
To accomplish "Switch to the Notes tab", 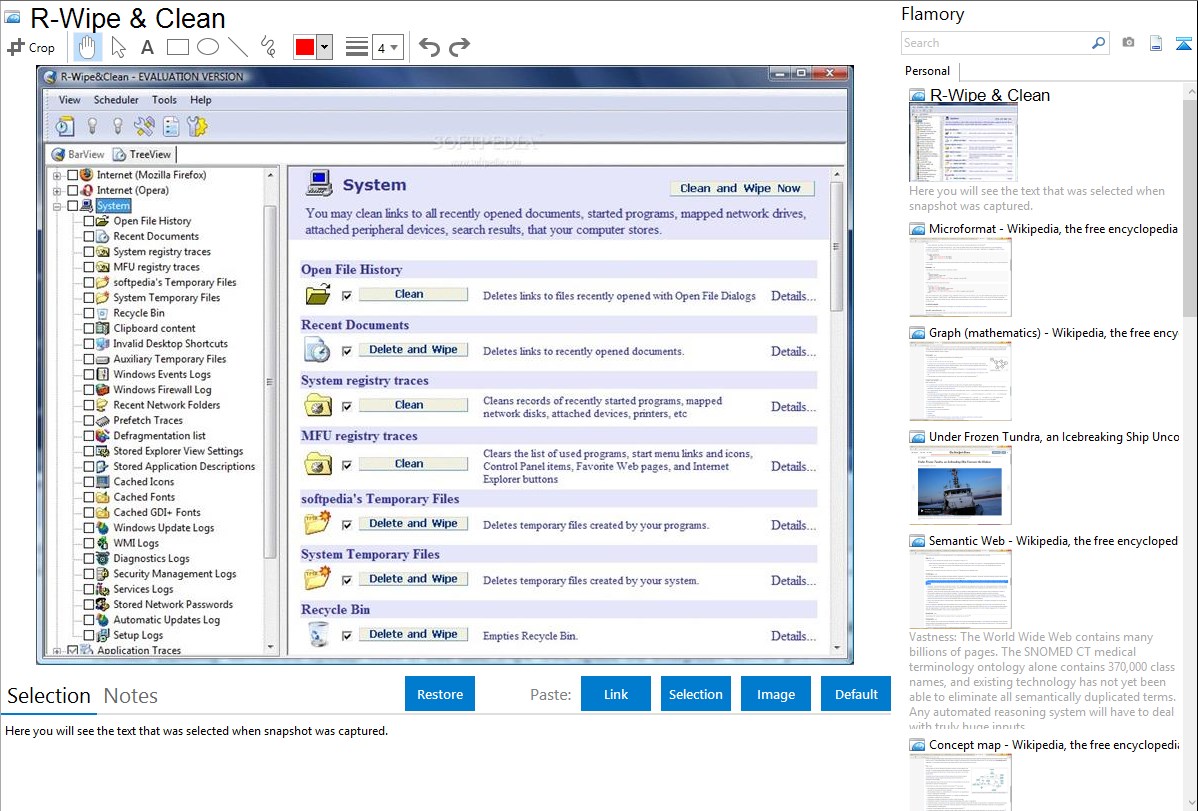I will coord(131,696).
